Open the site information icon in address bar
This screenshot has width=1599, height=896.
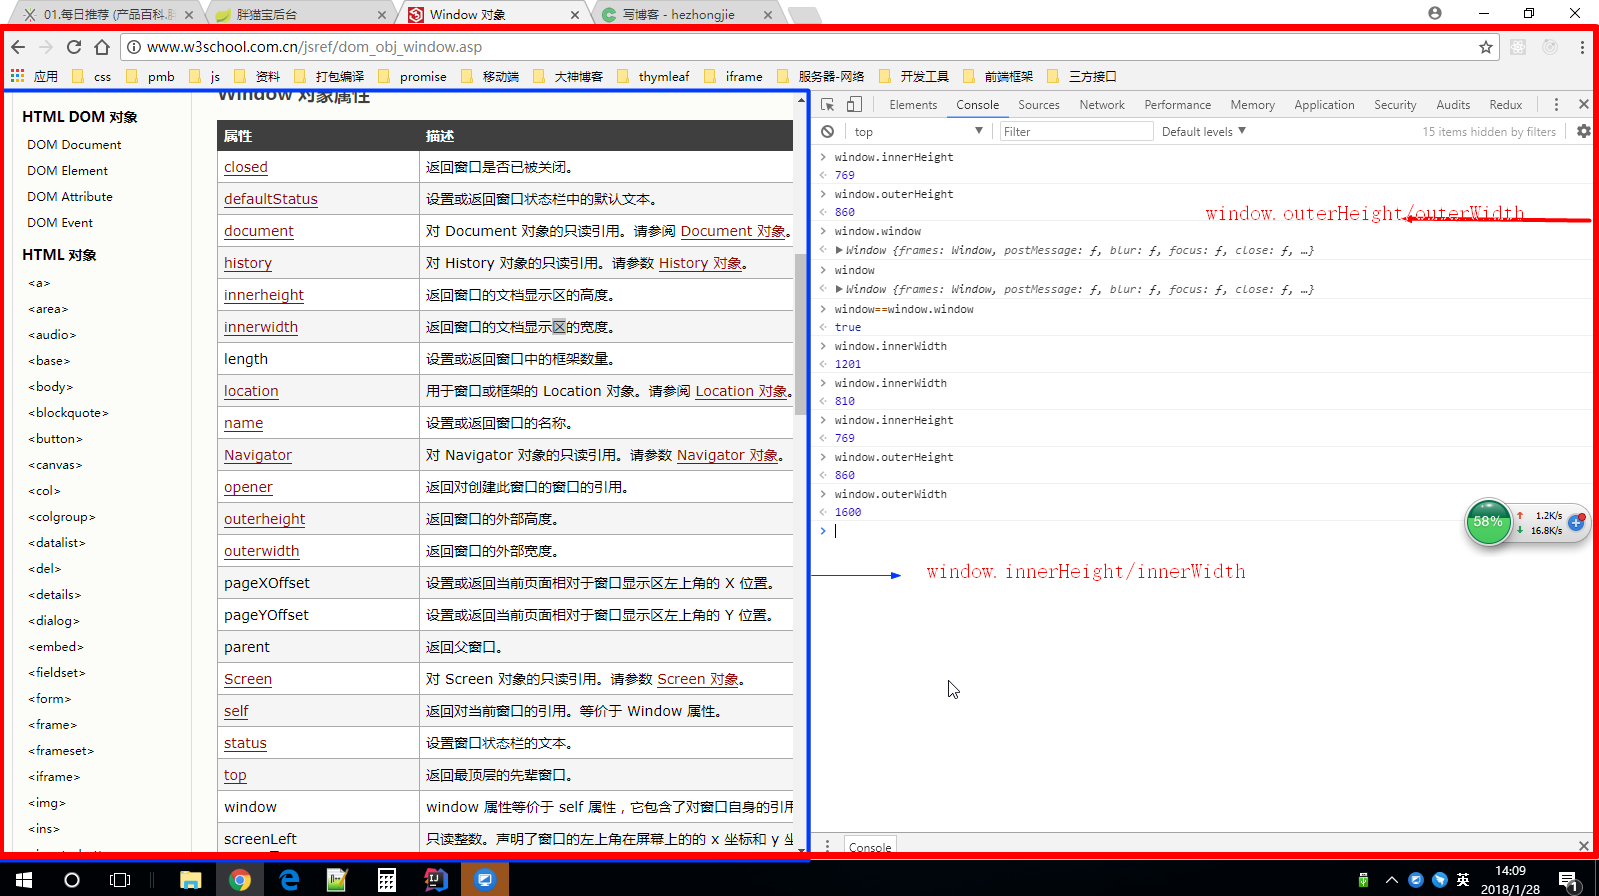tap(134, 47)
